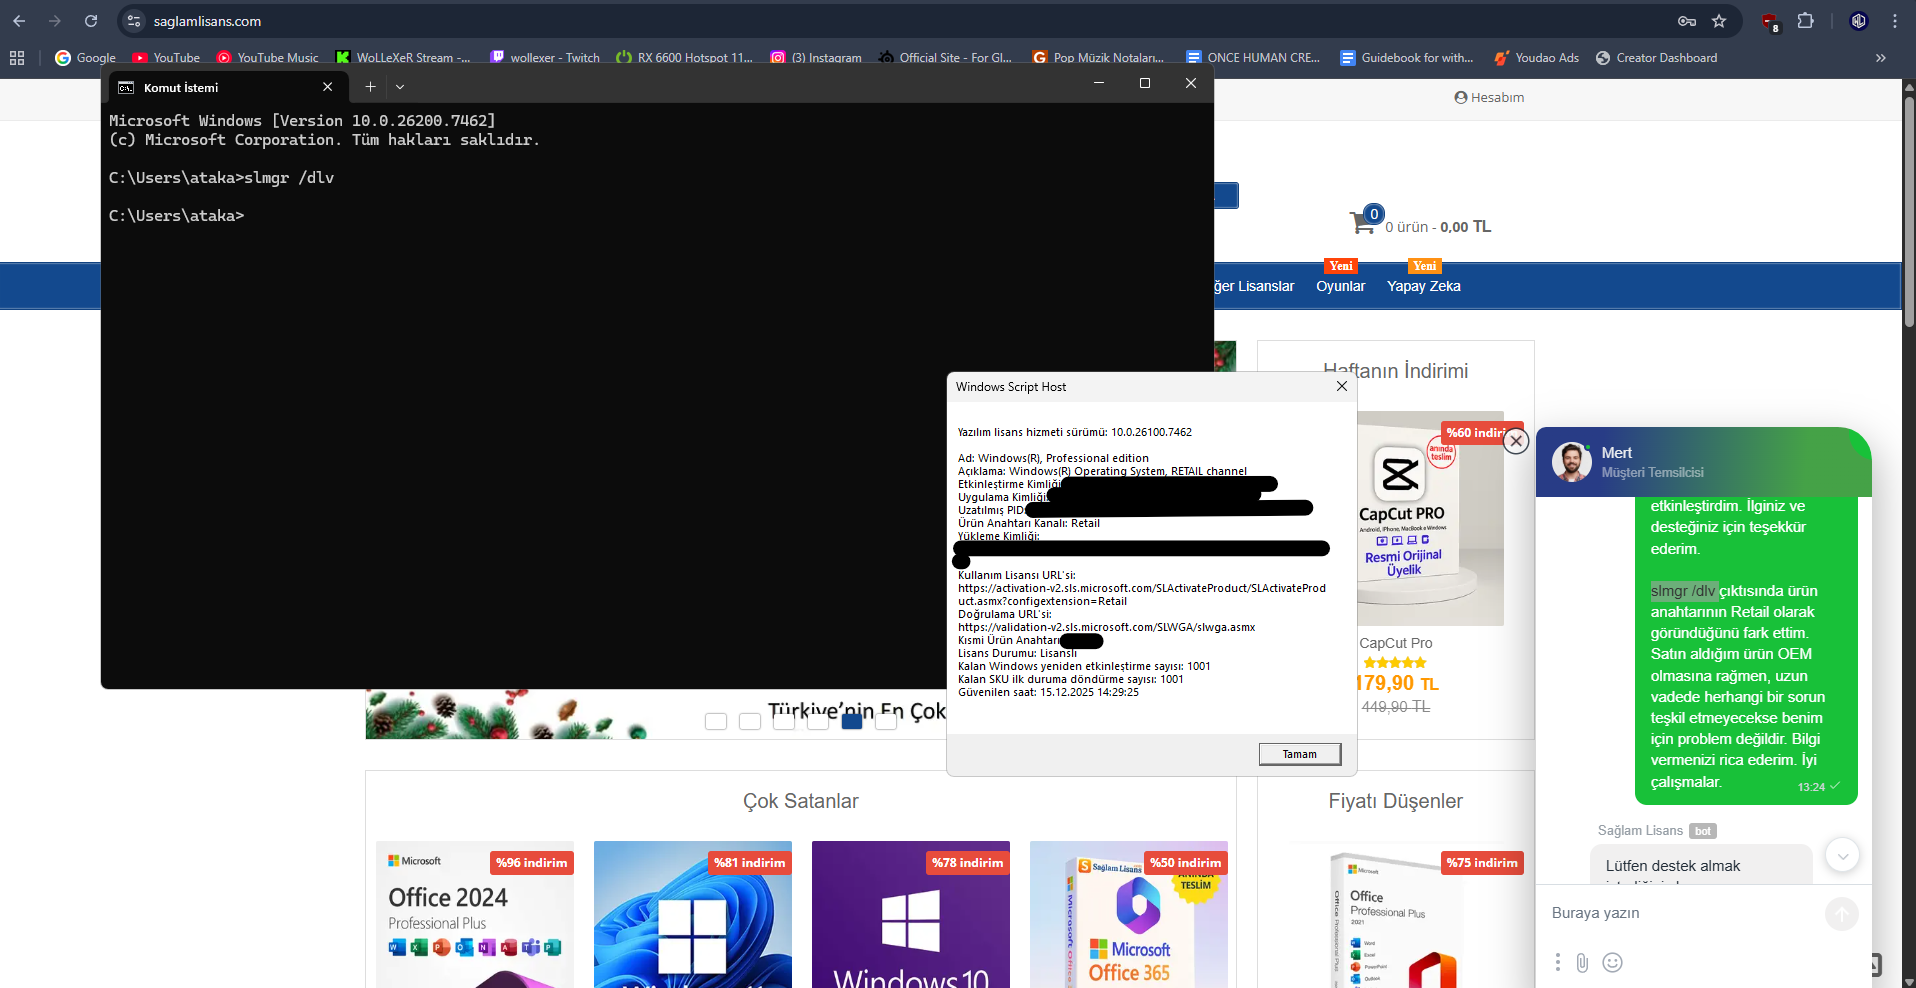Image resolution: width=1916 pixels, height=988 pixels.
Task: Open the Windows 11 product with %81 indirim
Action: coord(693,914)
